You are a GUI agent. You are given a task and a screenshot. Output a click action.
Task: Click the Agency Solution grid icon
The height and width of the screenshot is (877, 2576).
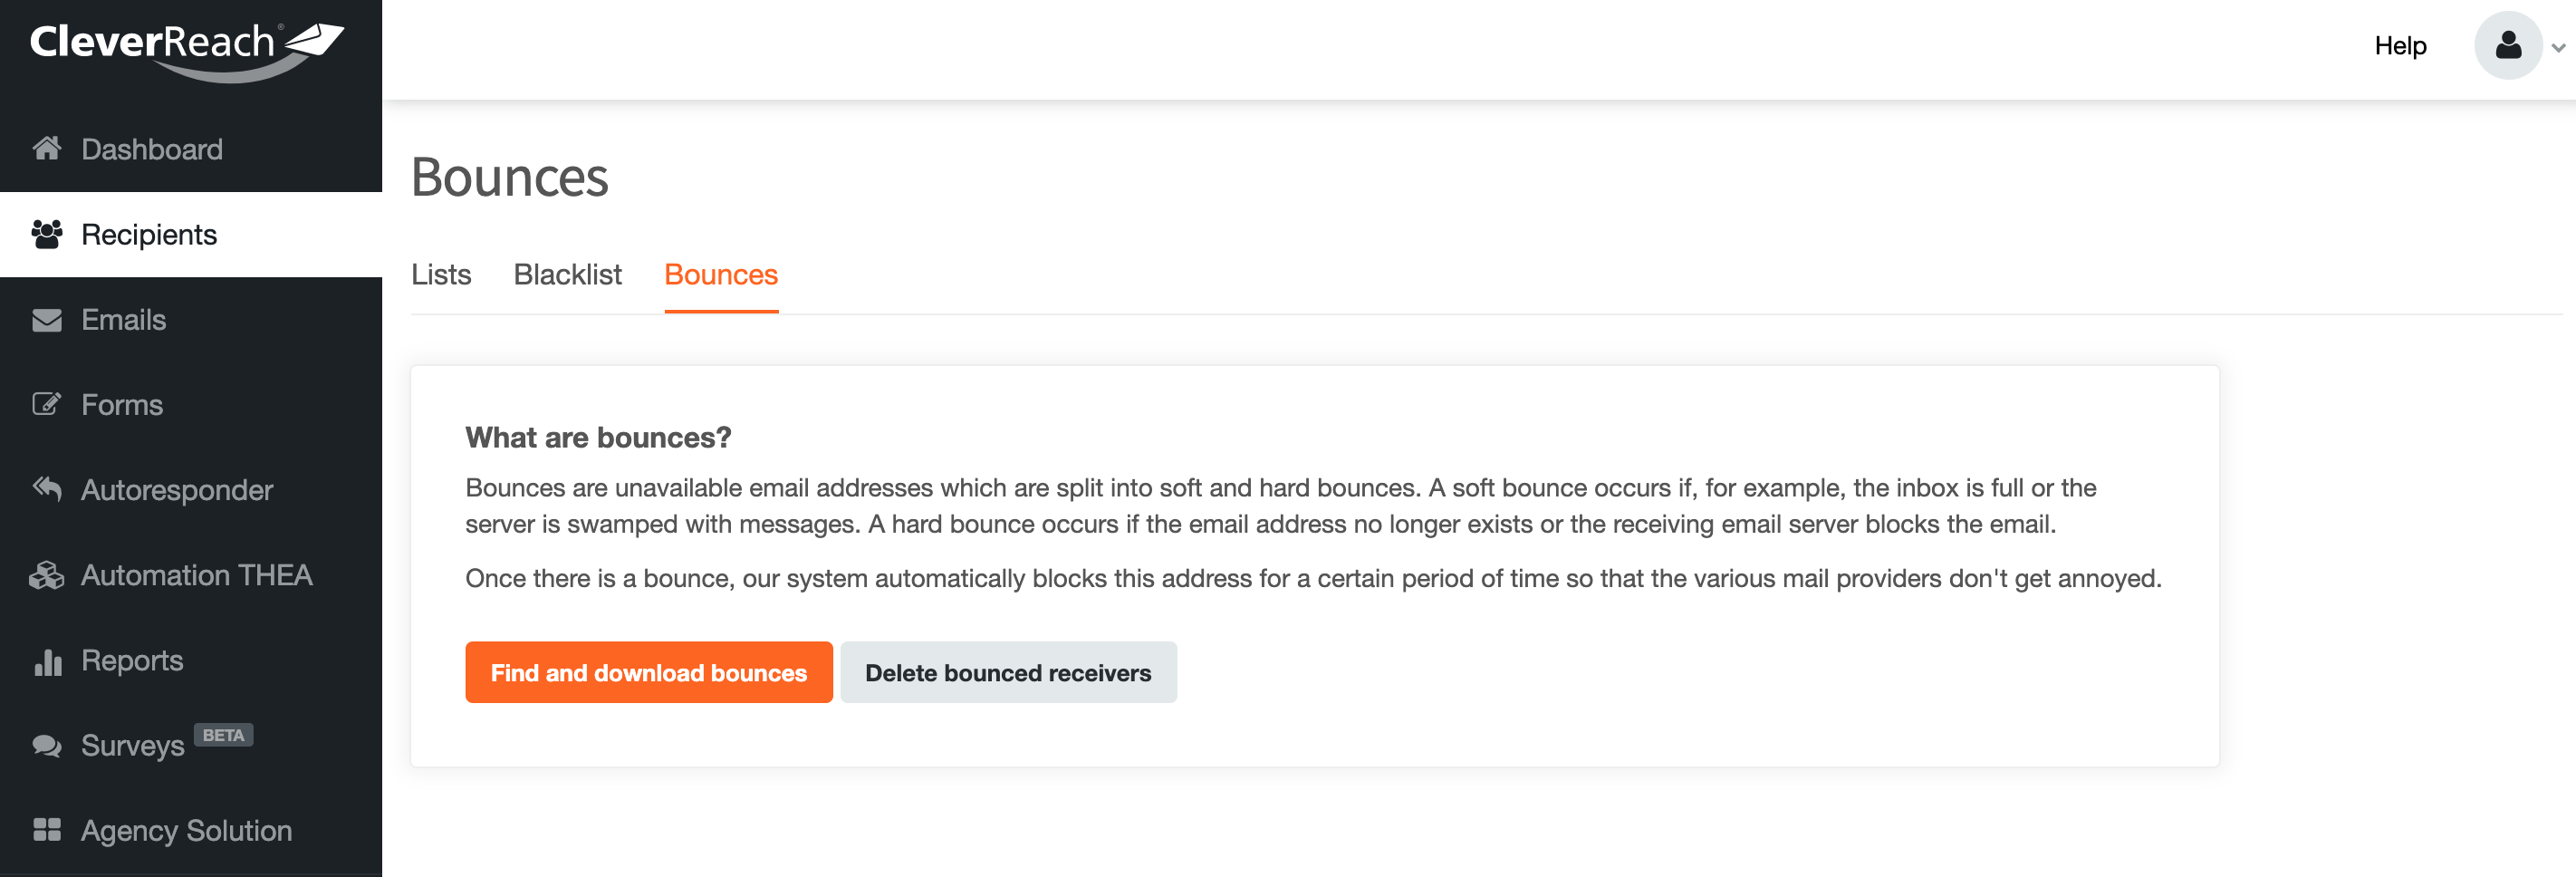click(47, 830)
